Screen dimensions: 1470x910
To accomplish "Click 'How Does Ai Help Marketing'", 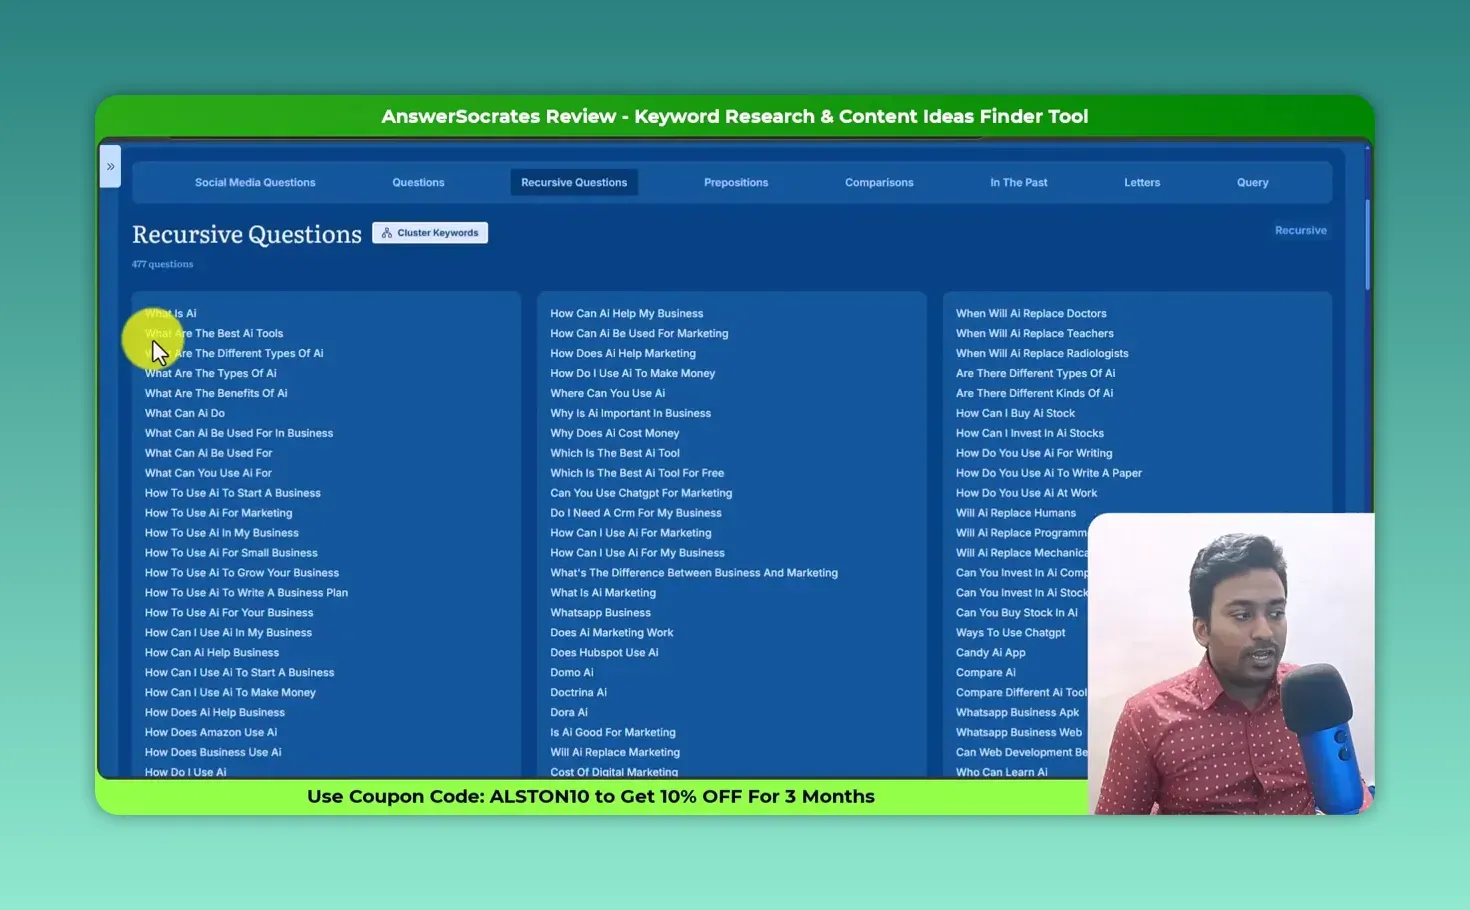I will (623, 354).
